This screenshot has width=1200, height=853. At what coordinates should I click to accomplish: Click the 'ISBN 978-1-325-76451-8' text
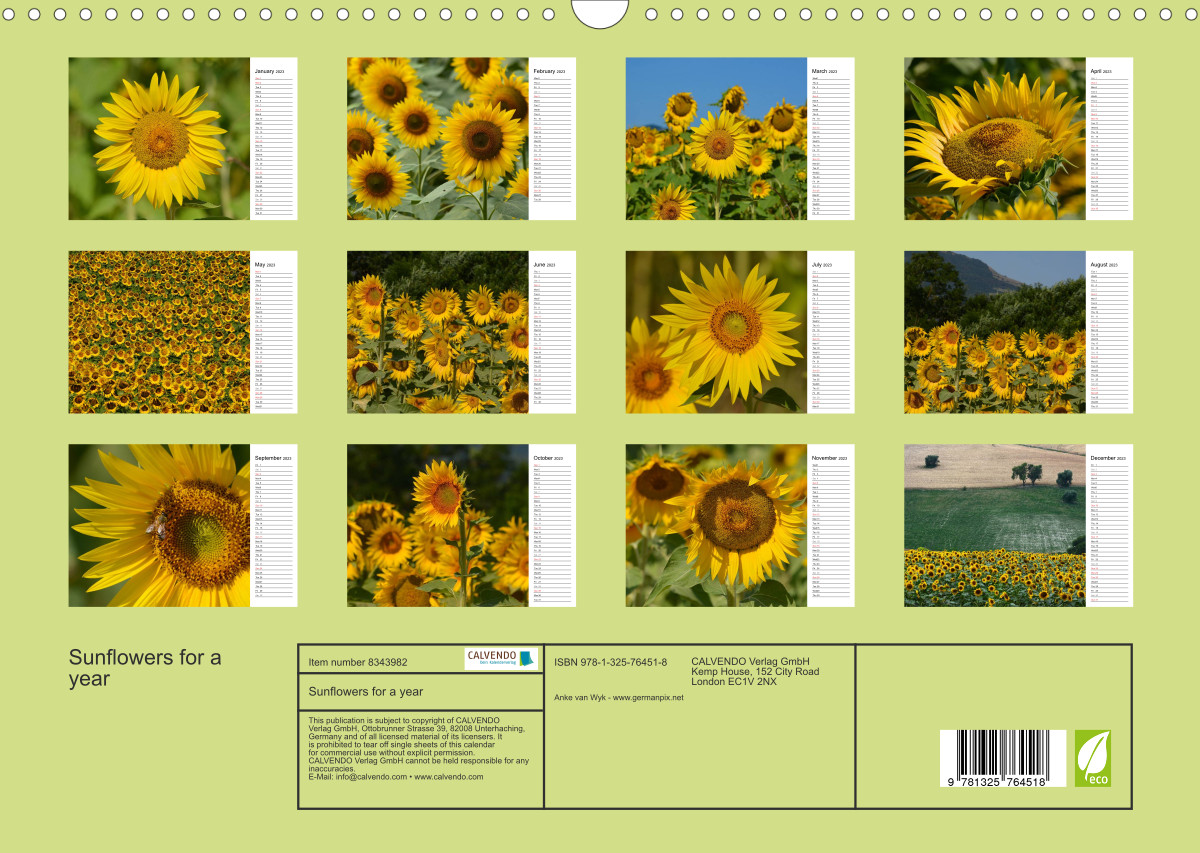(610, 662)
